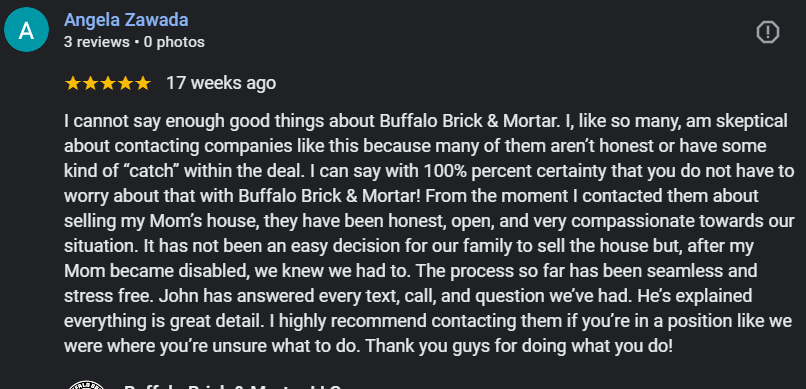Click the '3 reviews' count text
The height and width of the screenshot is (389, 806).
97,42
